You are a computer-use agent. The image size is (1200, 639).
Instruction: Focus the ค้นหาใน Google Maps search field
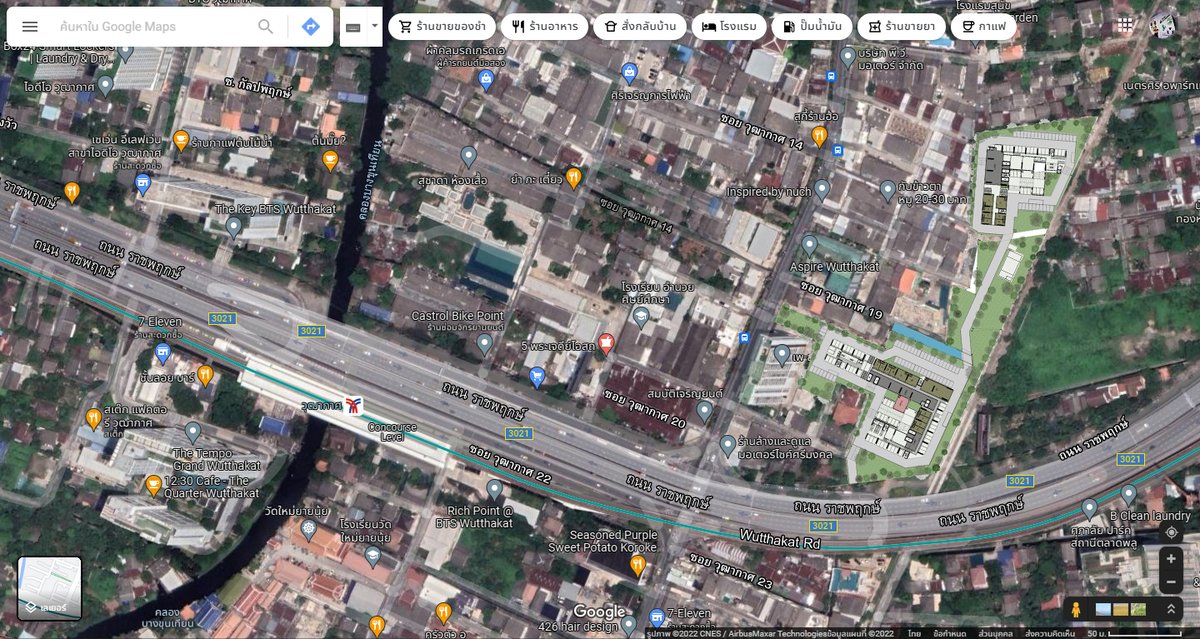tap(150, 27)
